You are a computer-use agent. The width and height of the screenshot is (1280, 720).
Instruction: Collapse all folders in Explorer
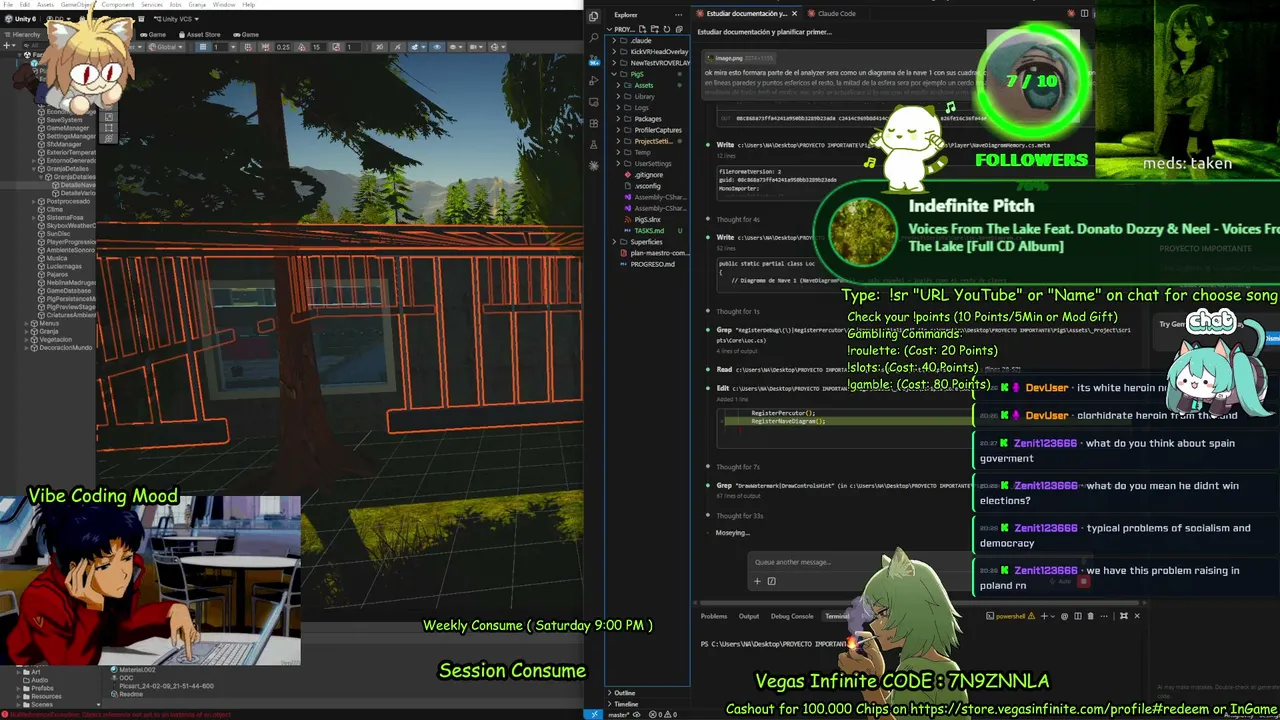pyautogui.click(x=677, y=29)
